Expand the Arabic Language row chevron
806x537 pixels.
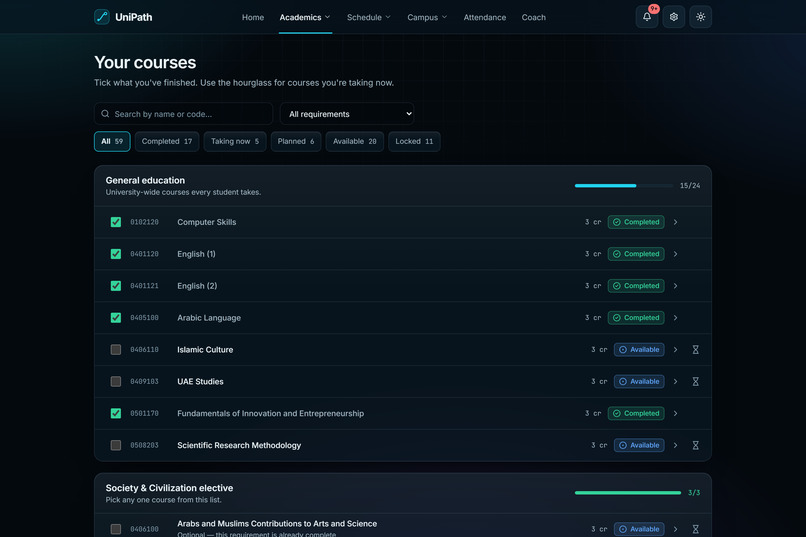(x=675, y=318)
